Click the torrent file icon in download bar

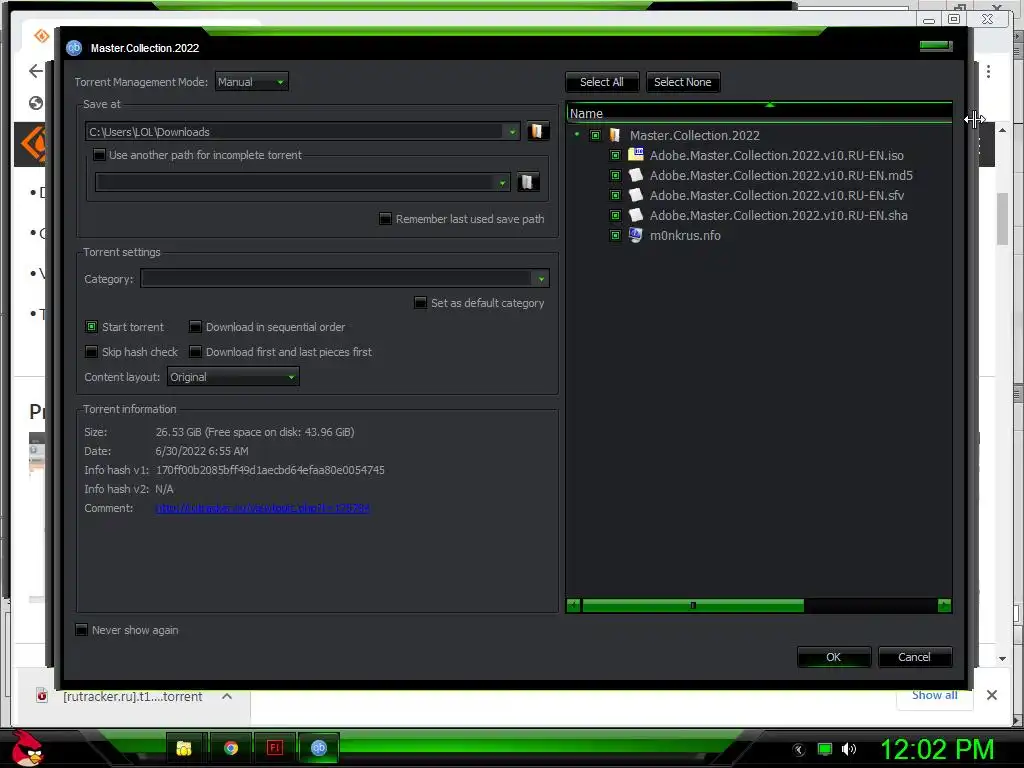(42, 696)
